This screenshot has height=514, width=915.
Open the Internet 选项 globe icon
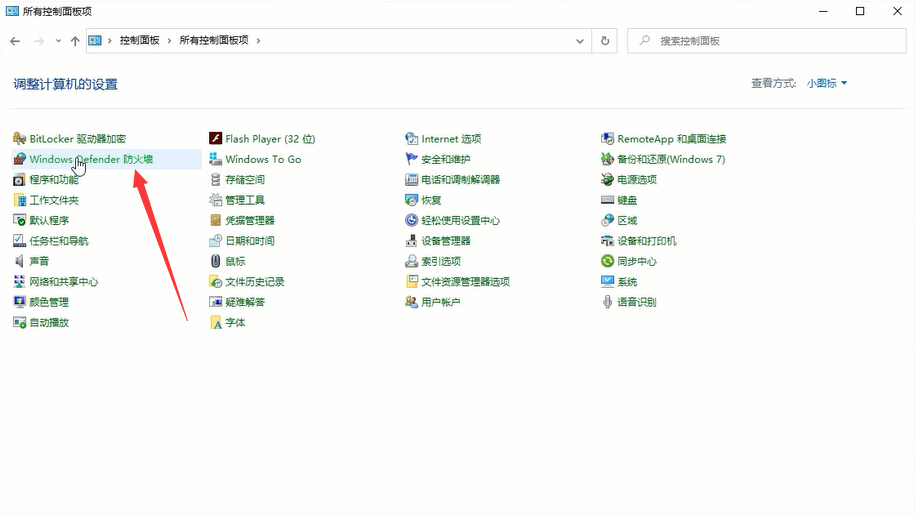(411, 139)
